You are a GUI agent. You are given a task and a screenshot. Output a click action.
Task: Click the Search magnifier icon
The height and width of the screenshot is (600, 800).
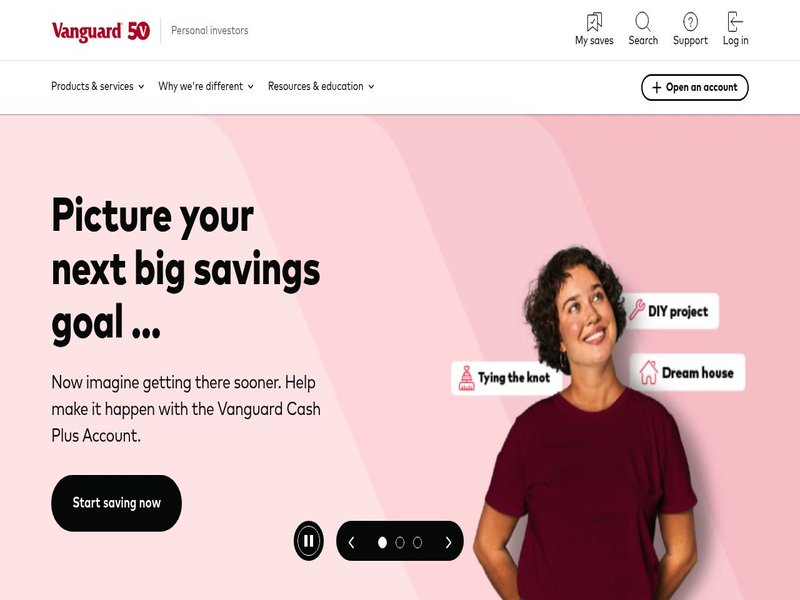[x=643, y=22]
